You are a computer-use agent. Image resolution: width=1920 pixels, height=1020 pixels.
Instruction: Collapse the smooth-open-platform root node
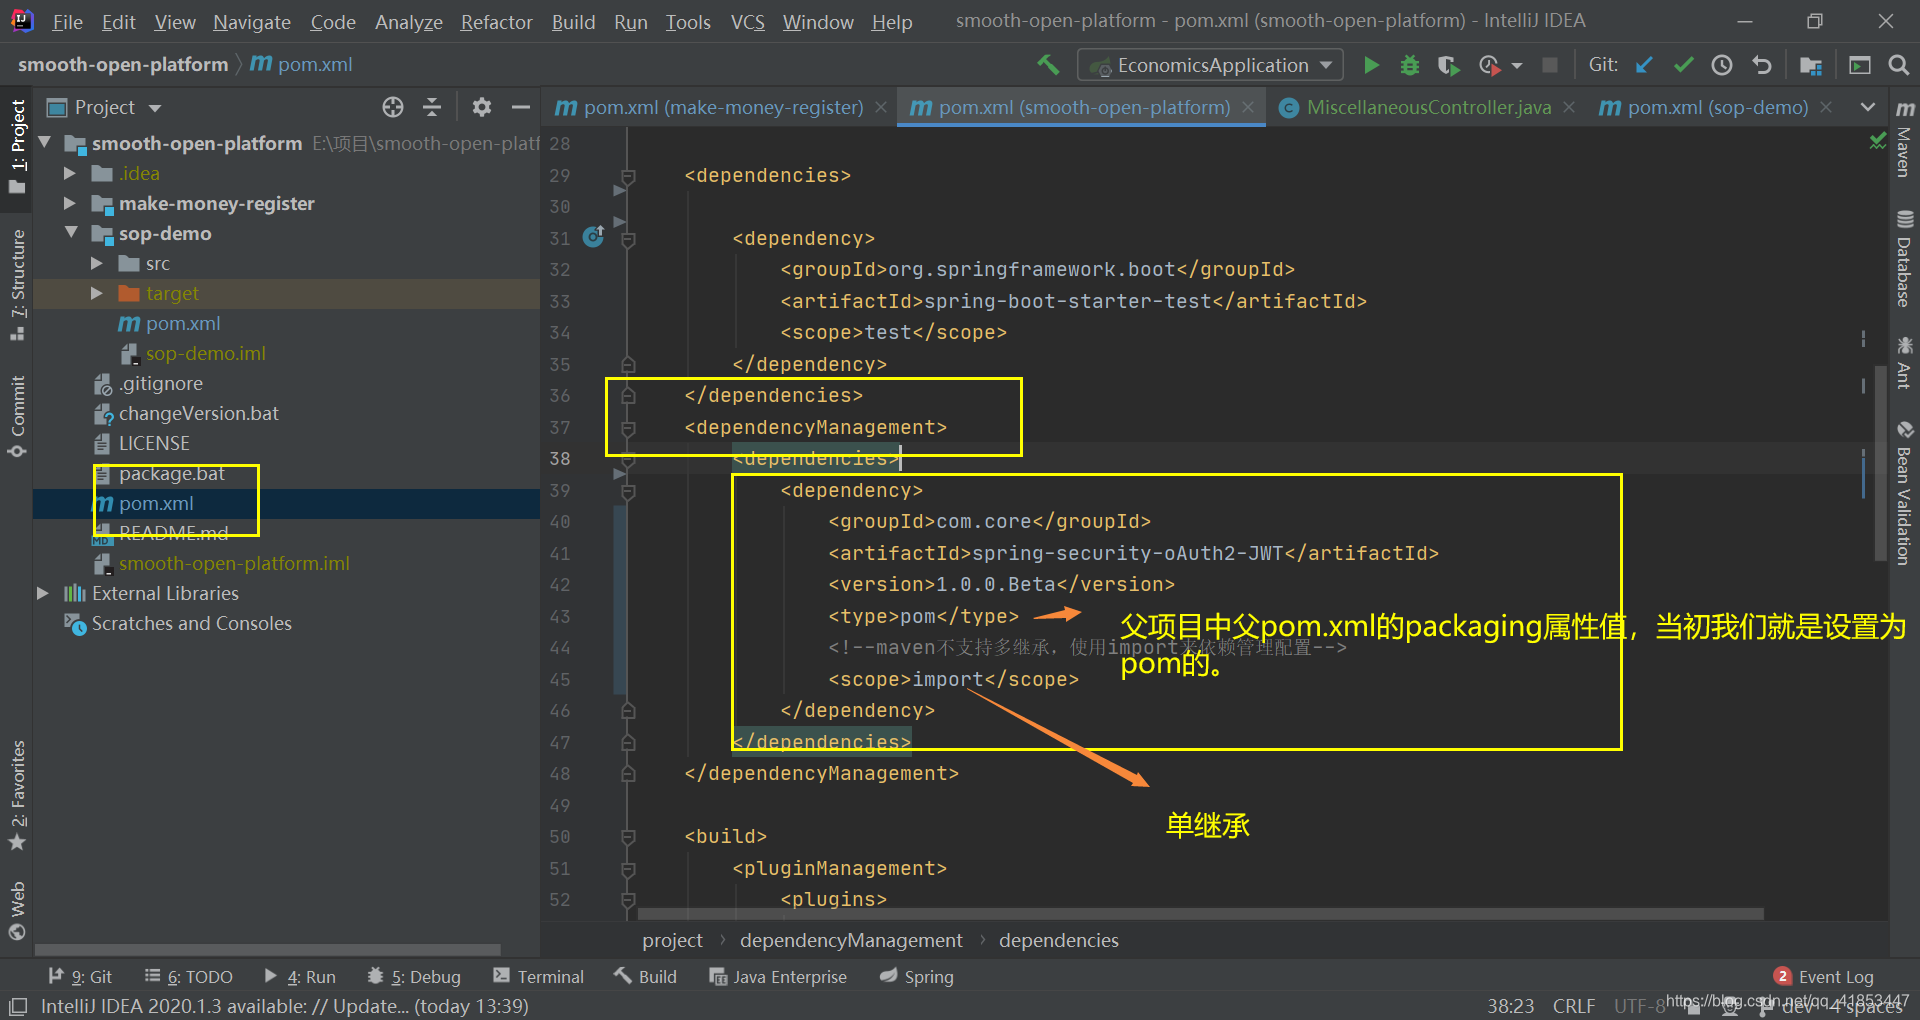click(x=44, y=143)
